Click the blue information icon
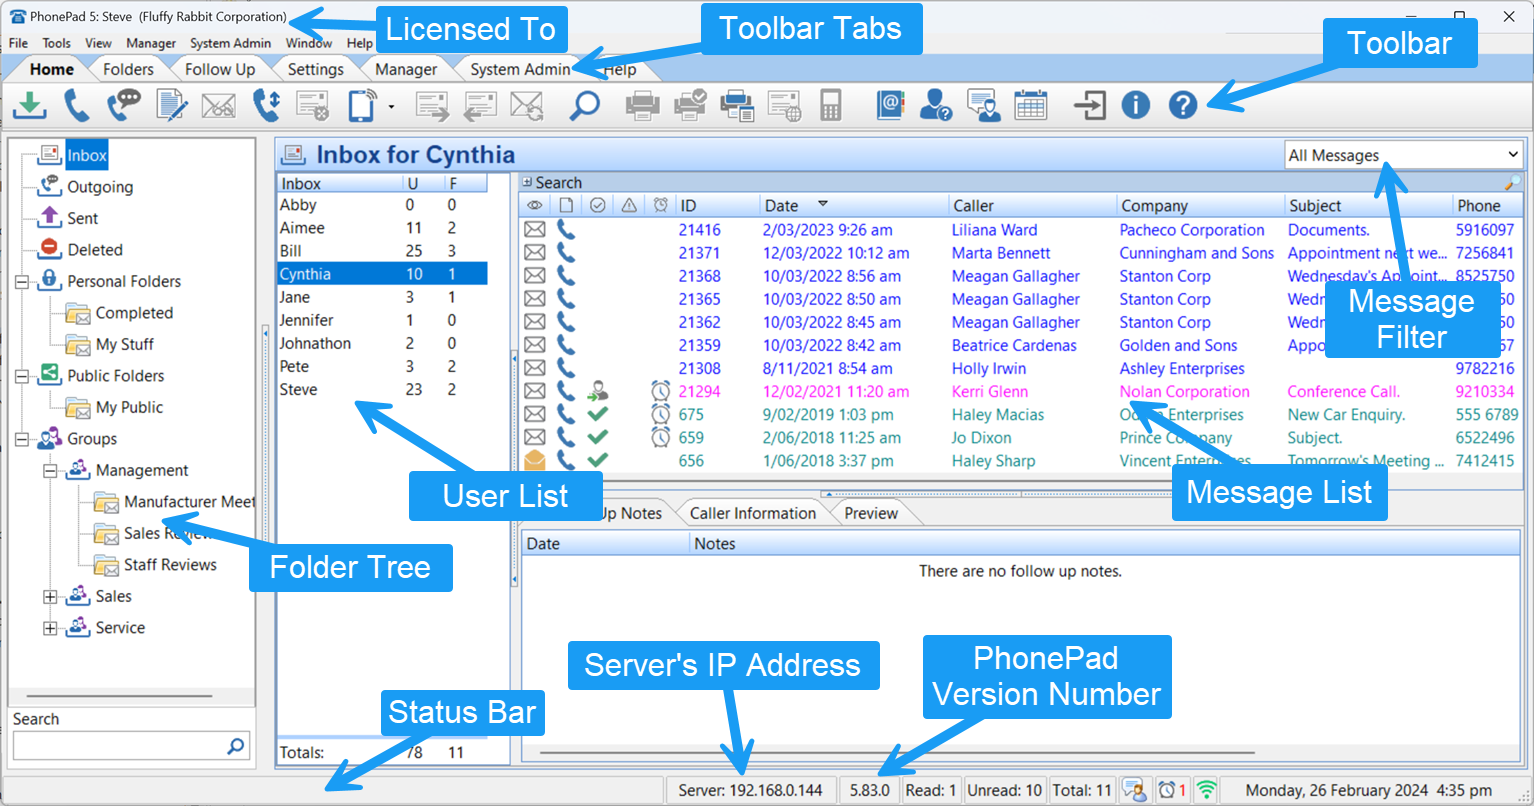Viewport: 1534px width, 806px height. [1136, 104]
